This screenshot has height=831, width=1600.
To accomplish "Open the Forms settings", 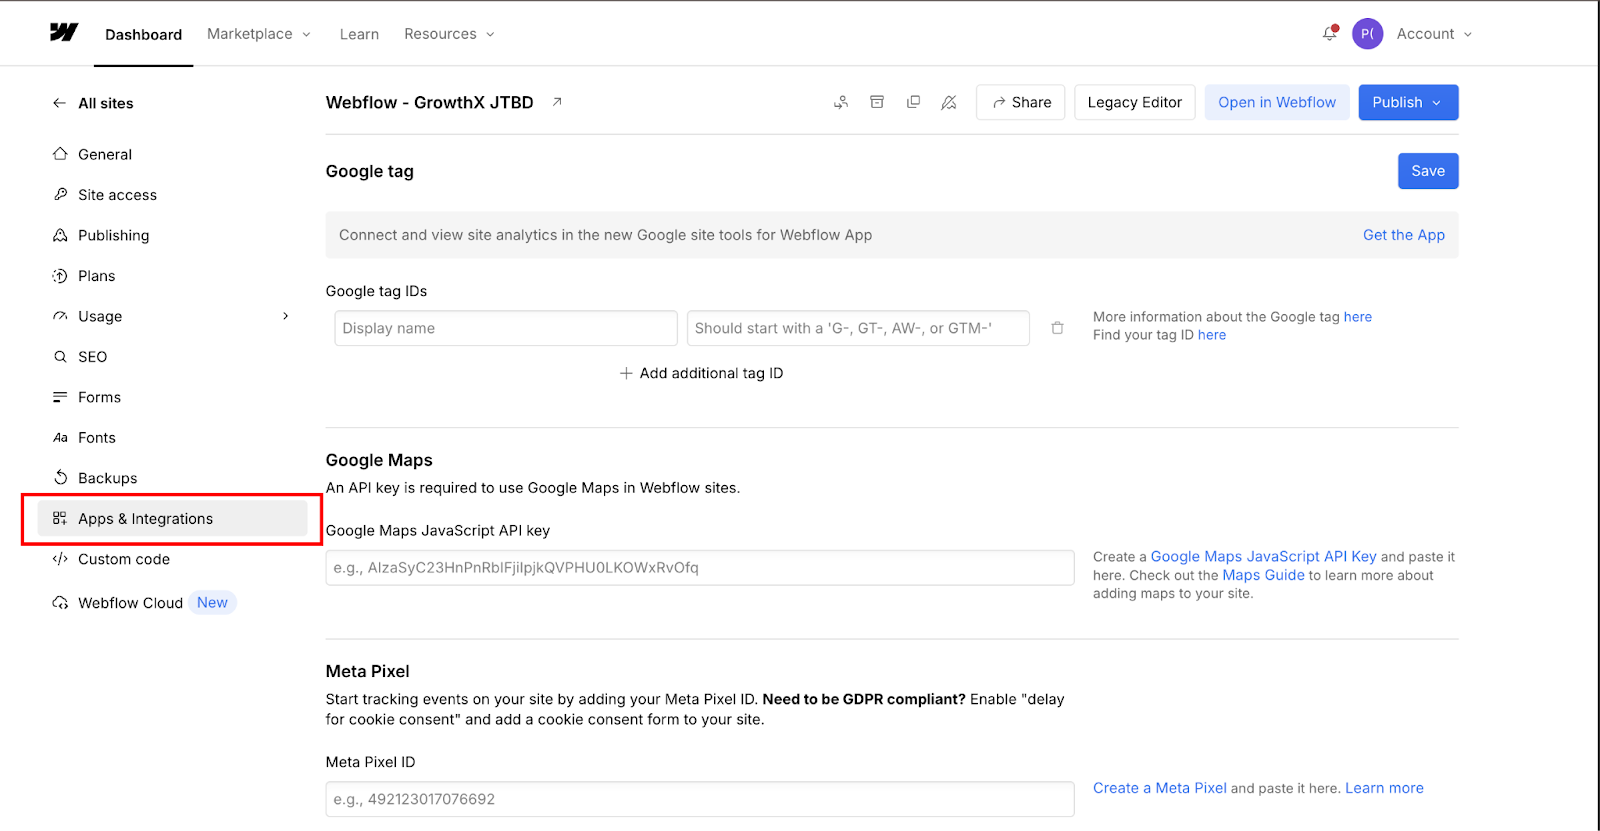I will 99,397.
